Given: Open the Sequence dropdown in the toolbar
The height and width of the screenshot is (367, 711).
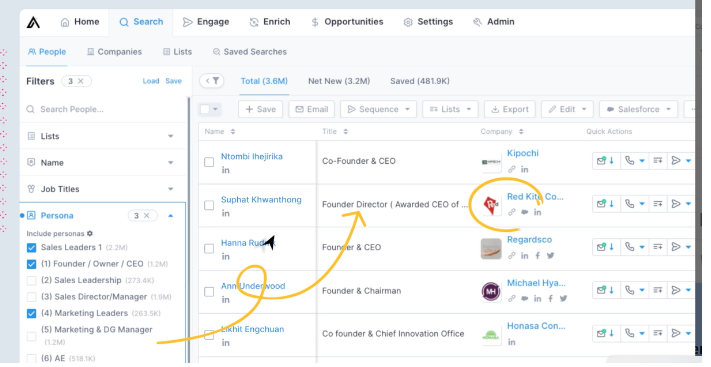Looking at the screenshot, I should (379, 109).
